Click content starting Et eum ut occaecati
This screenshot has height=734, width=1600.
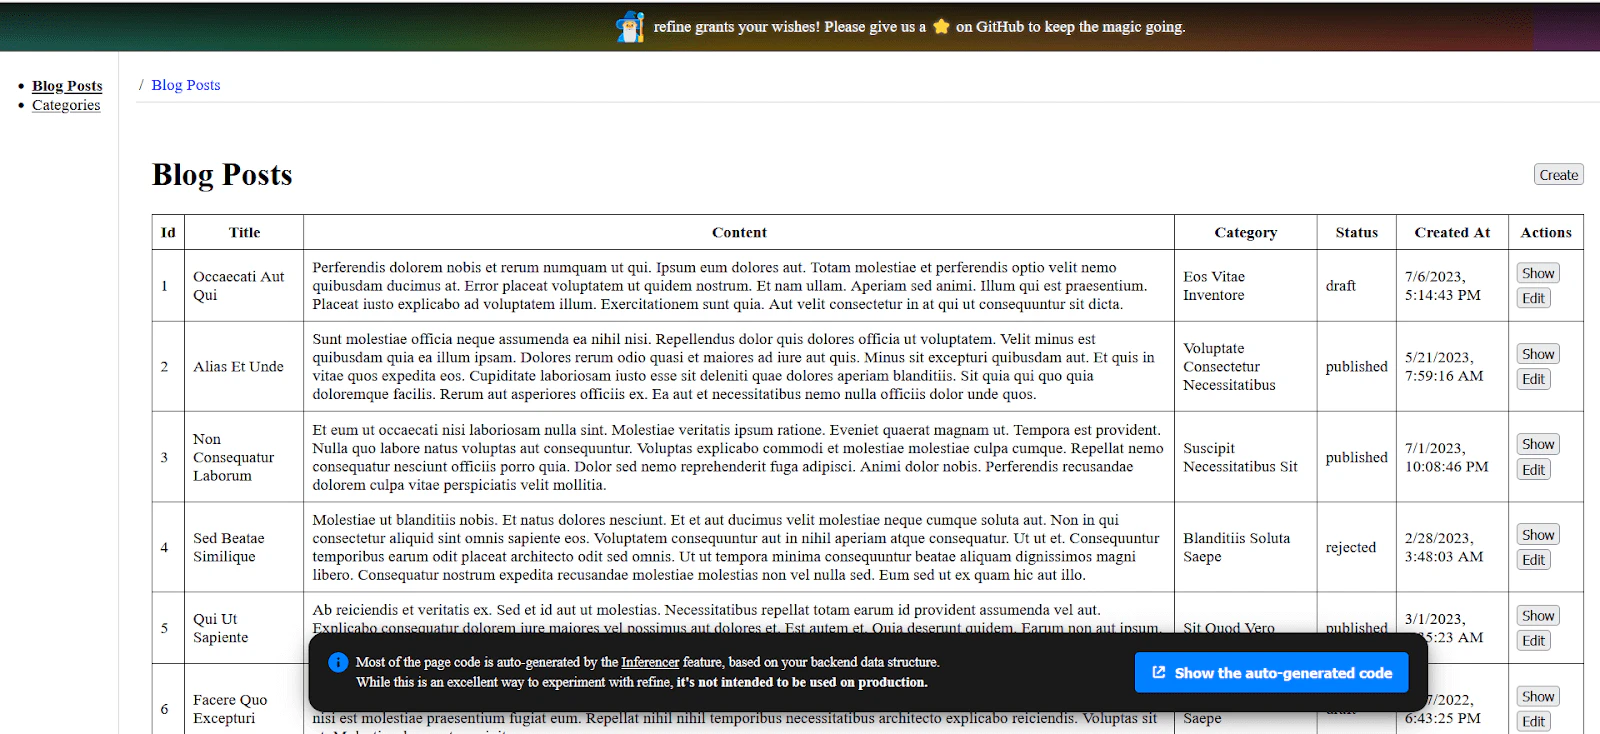(x=739, y=457)
